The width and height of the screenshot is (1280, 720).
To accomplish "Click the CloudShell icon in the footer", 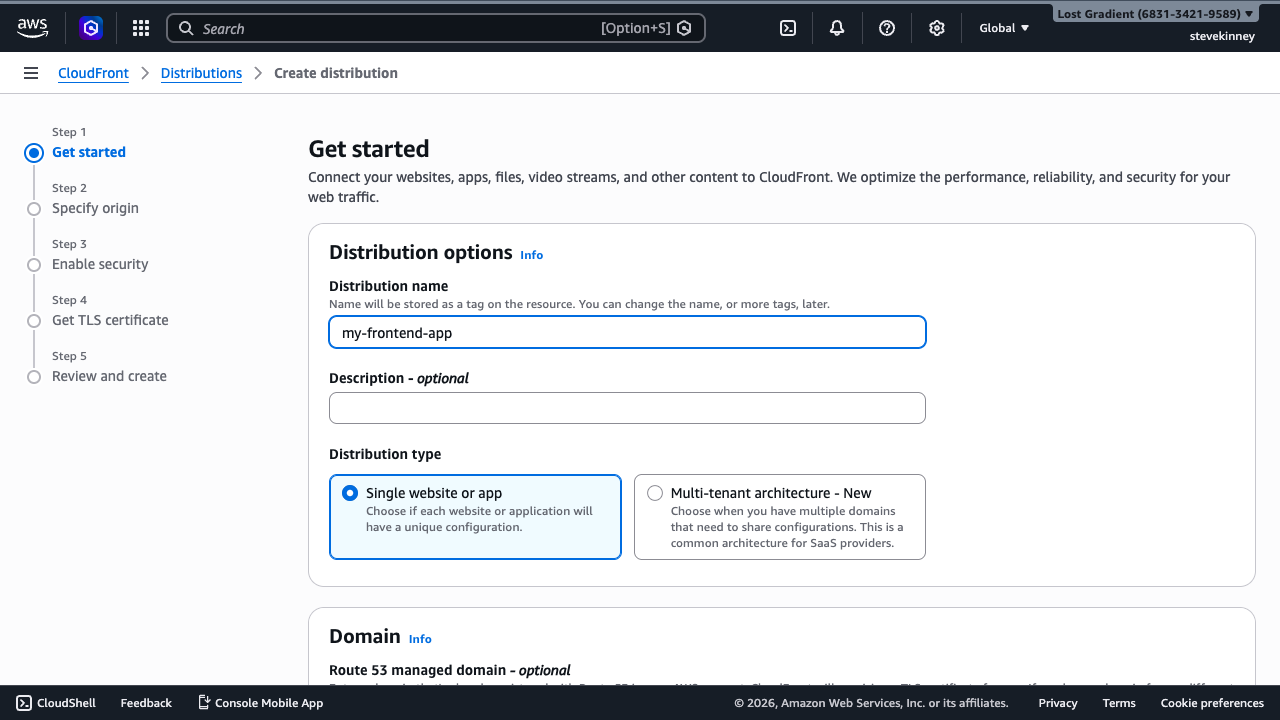I will (x=24, y=703).
